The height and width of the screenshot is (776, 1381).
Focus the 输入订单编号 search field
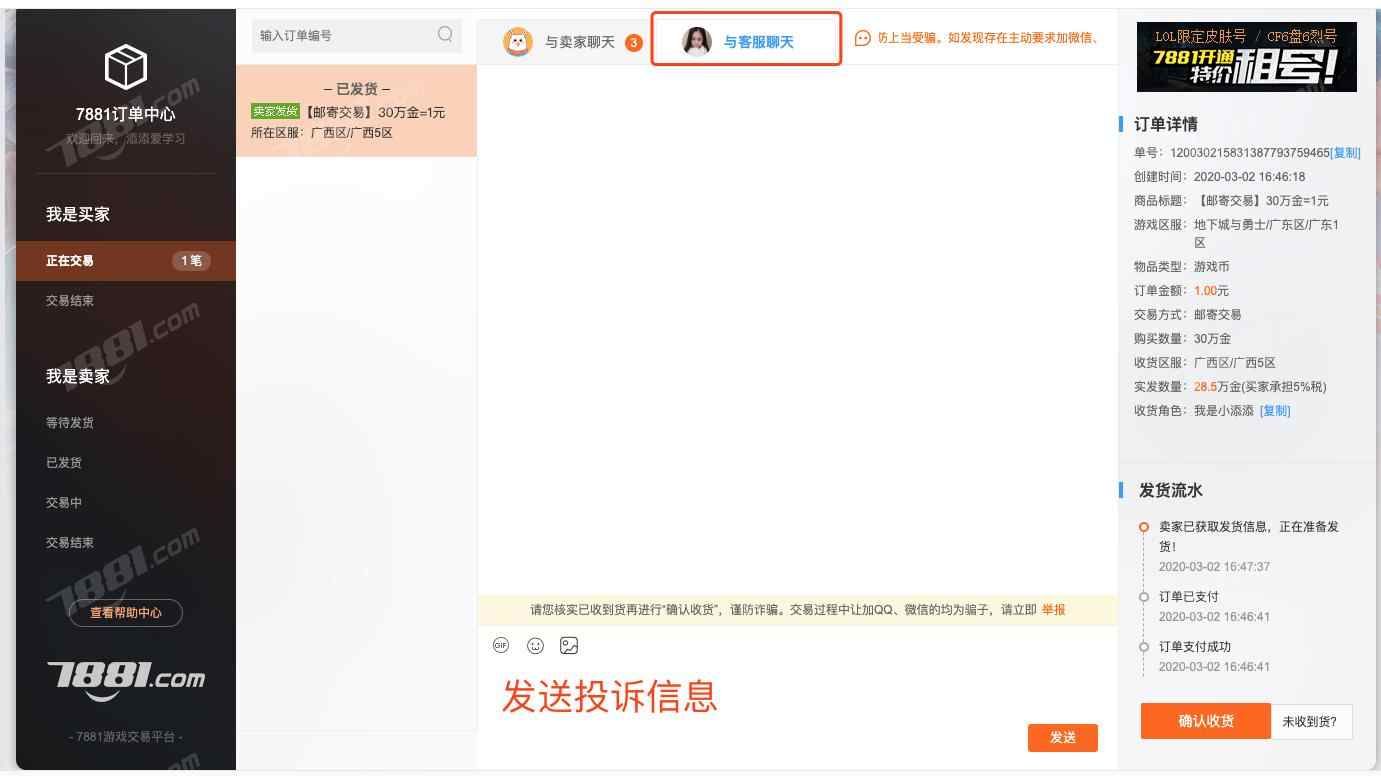(x=357, y=35)
